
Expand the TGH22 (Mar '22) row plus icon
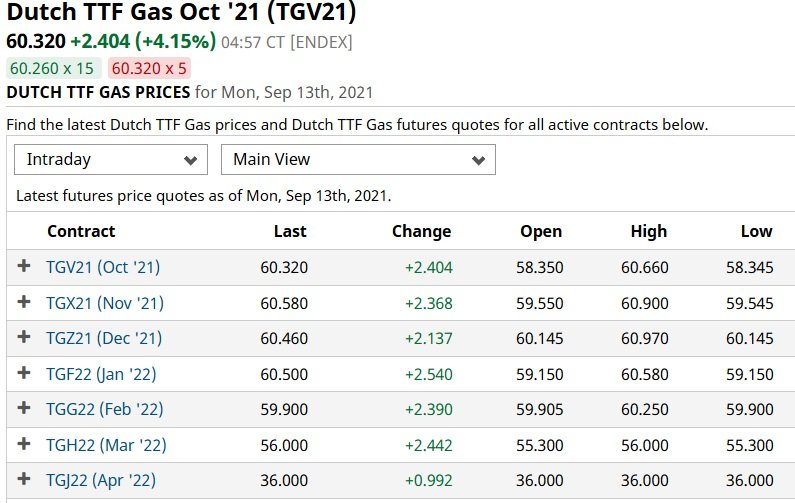[x=24, y=444]
